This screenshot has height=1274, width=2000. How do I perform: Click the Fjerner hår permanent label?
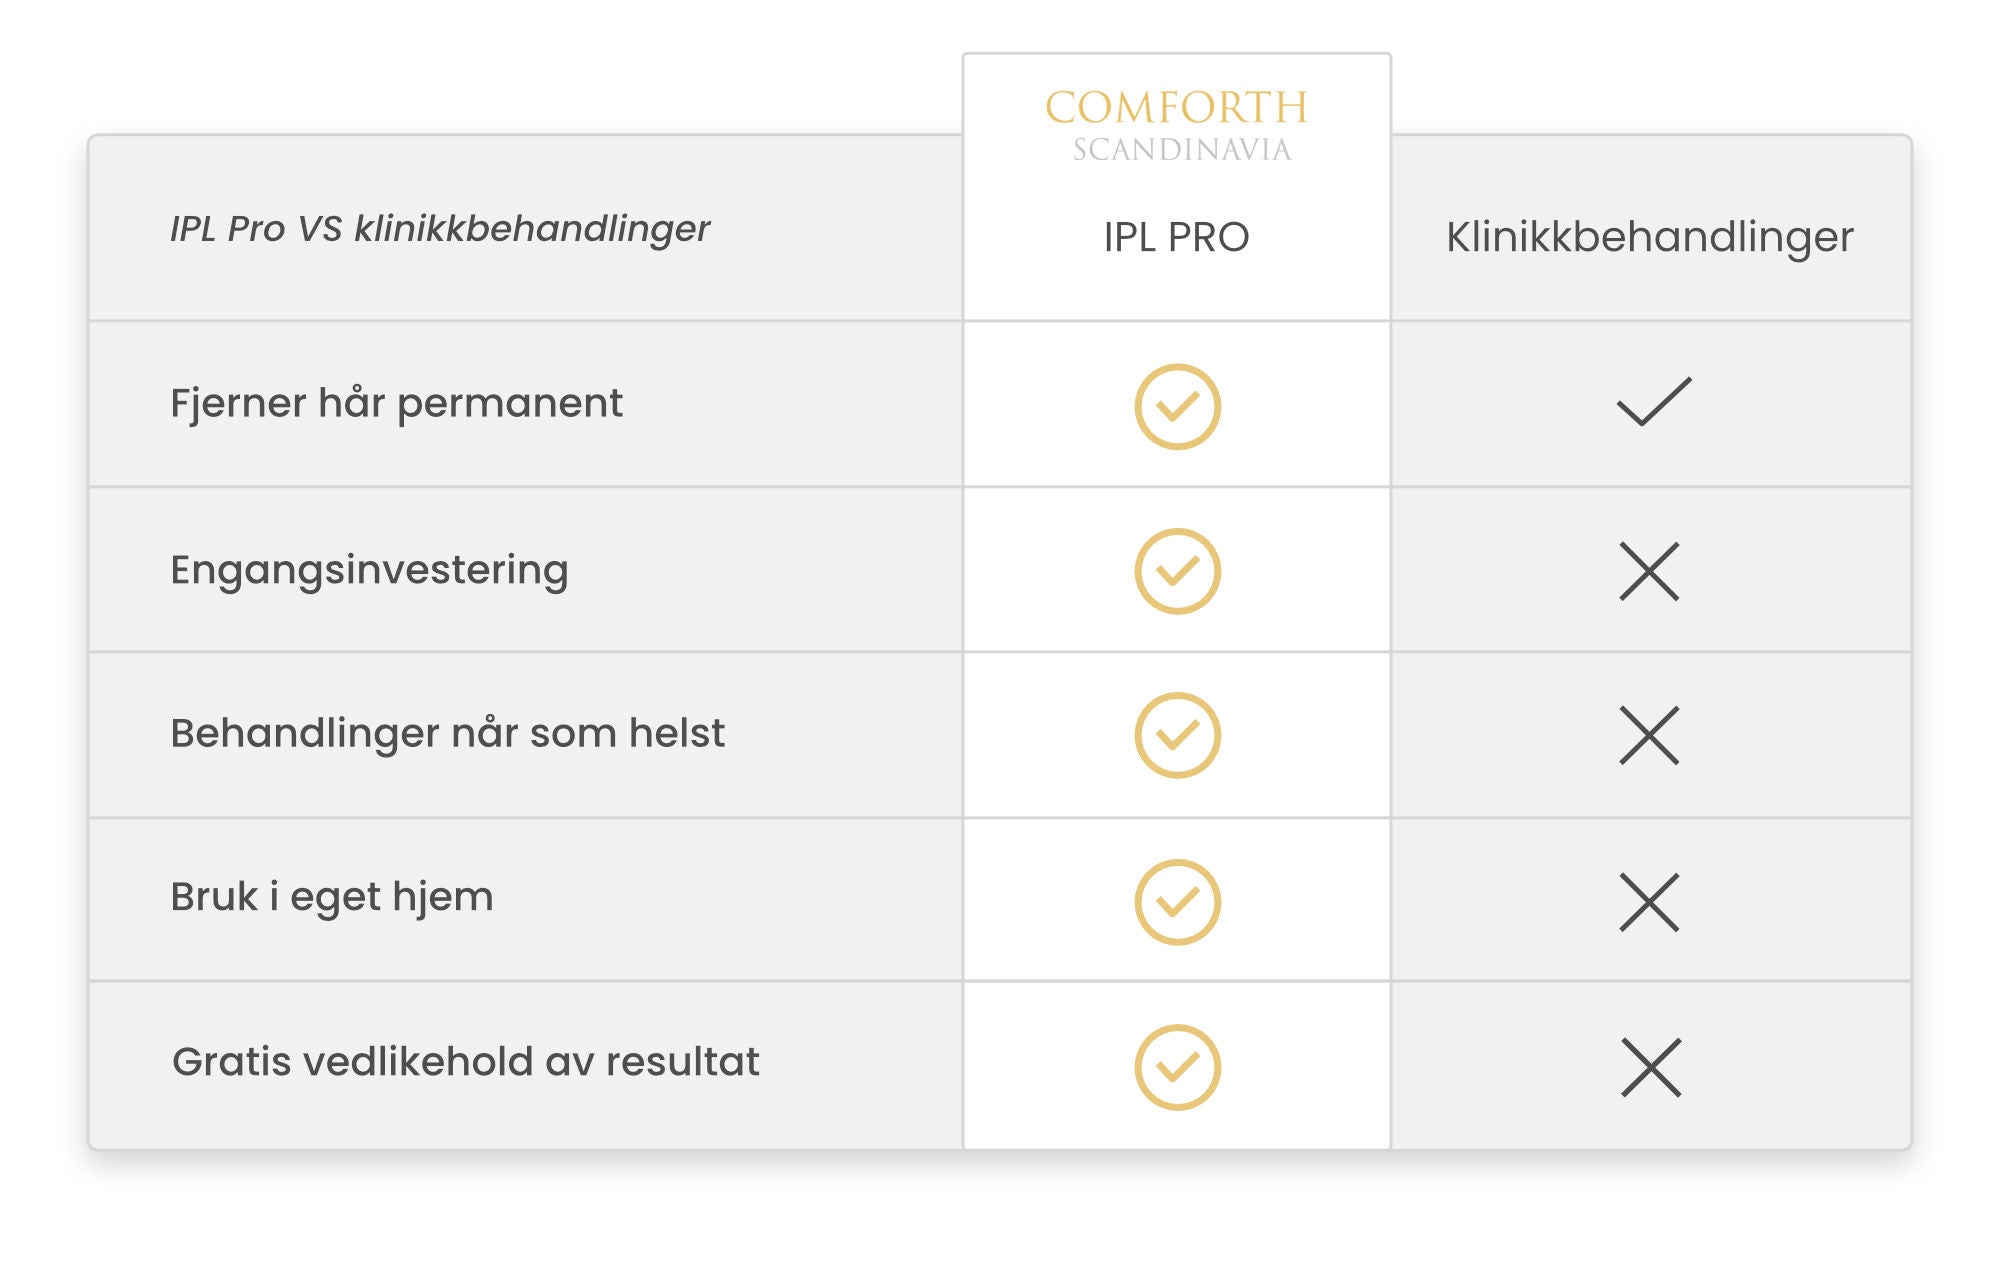click(x=396, y=404)
